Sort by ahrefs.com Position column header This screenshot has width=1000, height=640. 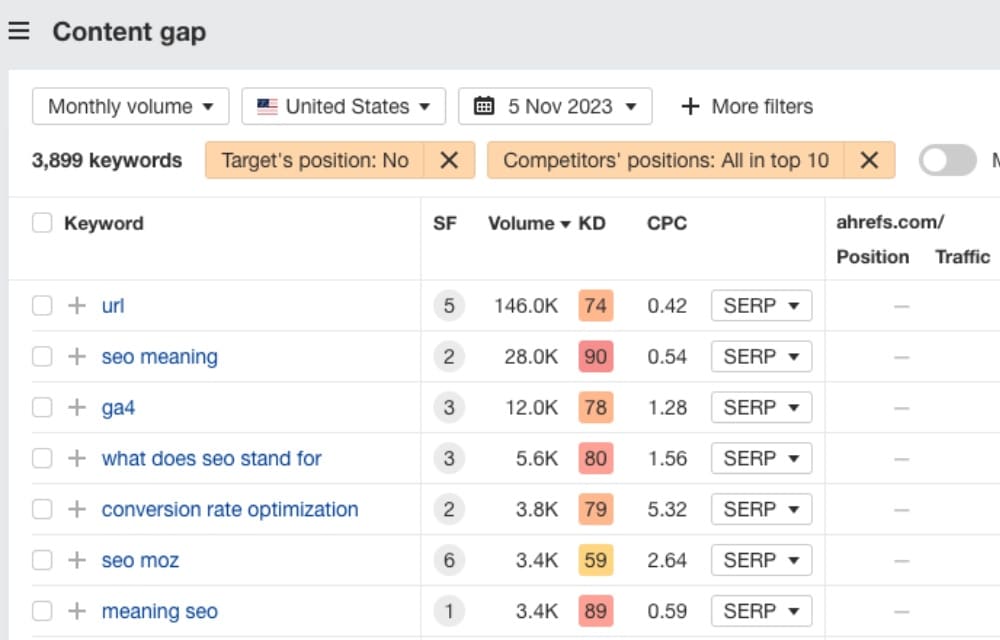(x=872, y=257)
